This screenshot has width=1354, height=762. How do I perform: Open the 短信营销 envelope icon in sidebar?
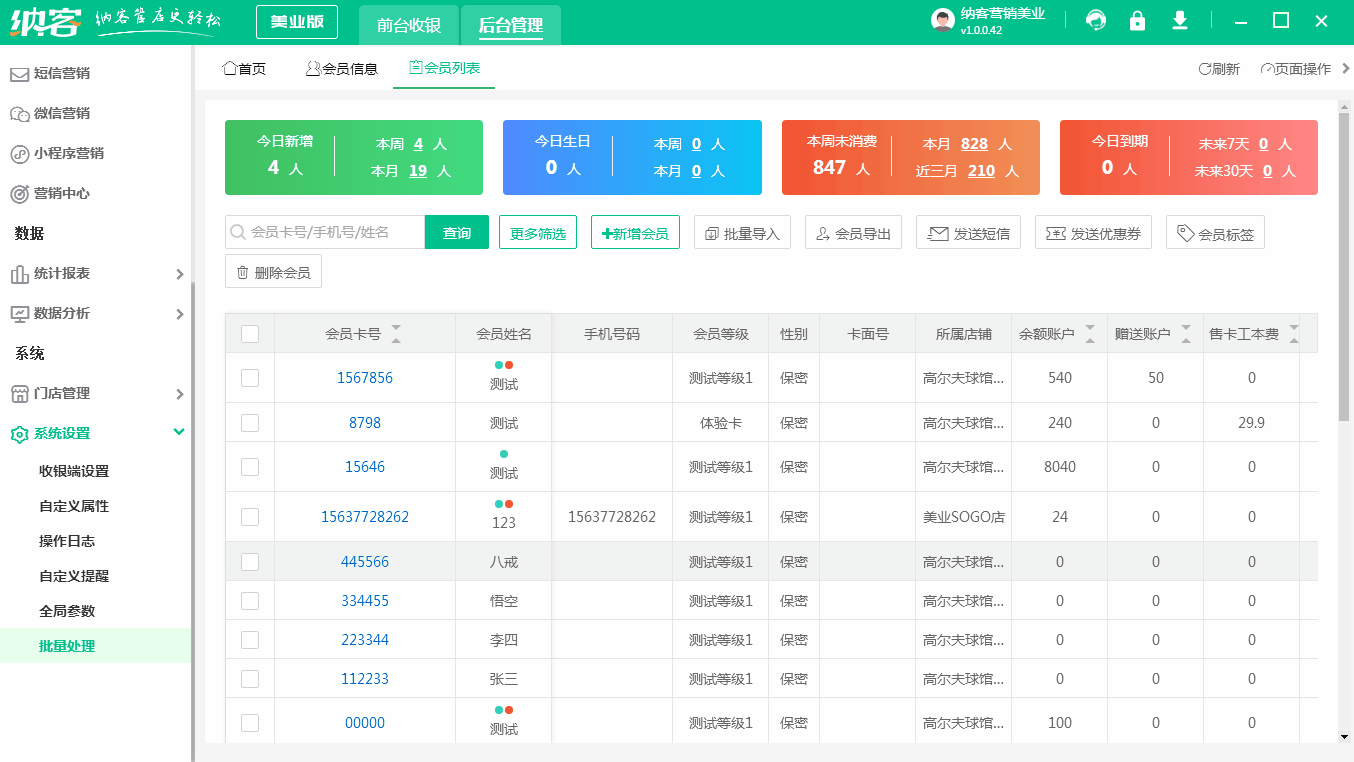click(x=22, y=73)
